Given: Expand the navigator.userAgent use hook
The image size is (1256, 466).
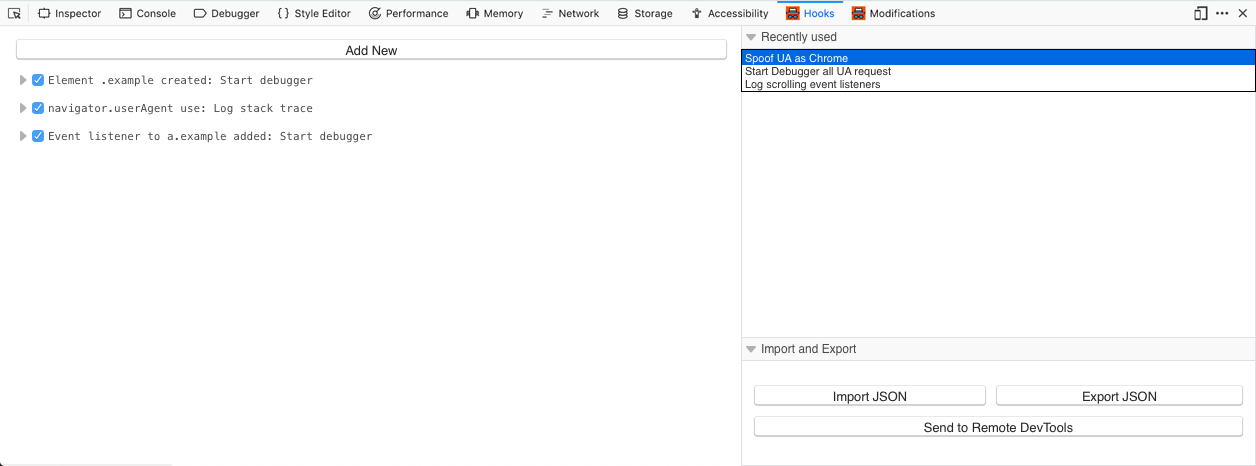Looking at the screenshot, I should point(23,108).
